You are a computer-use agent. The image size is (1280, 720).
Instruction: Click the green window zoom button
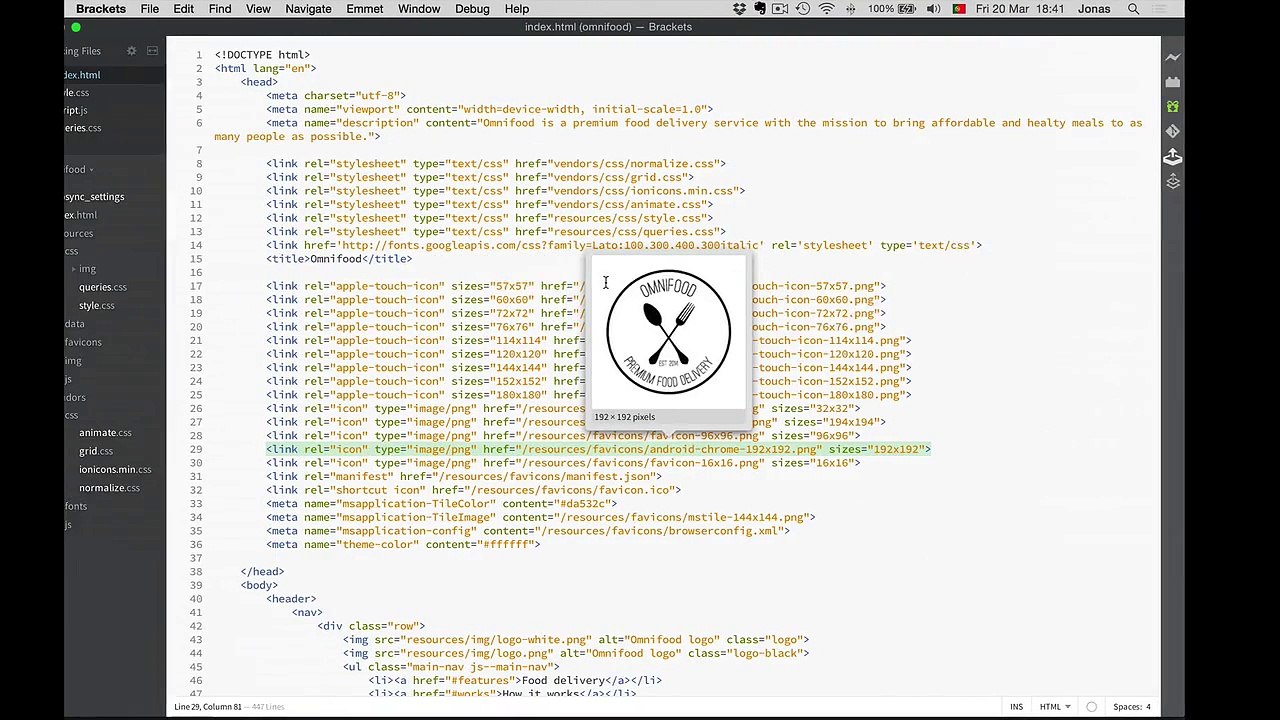pos(76,27)
